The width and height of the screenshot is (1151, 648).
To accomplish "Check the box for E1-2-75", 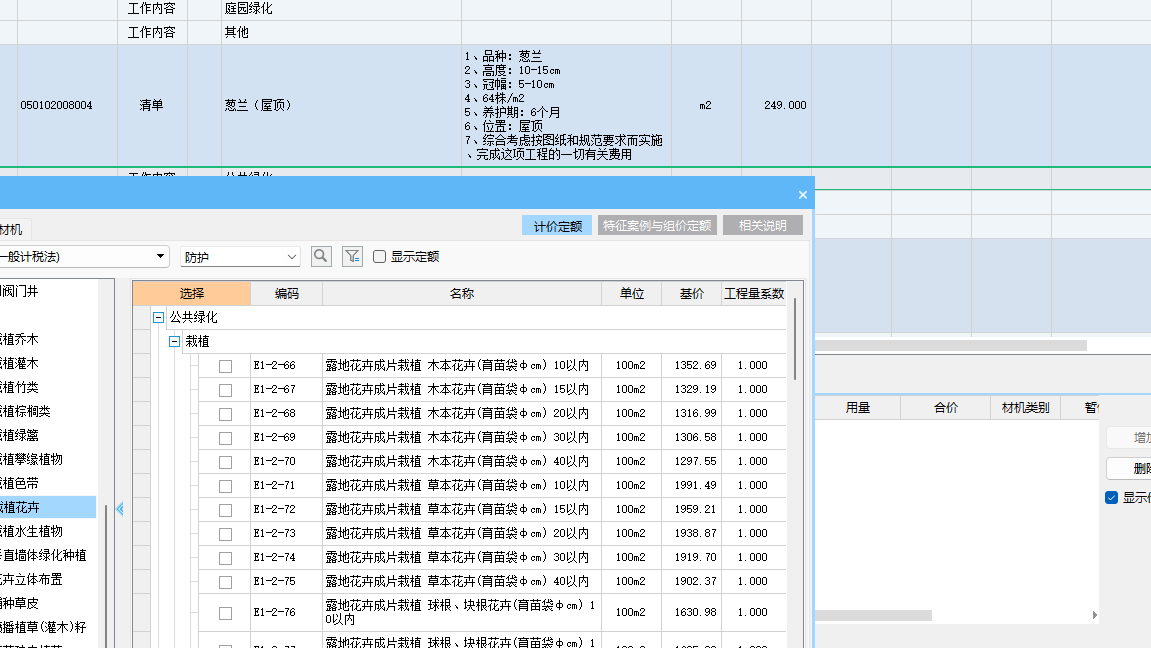I will coord(225,583).
